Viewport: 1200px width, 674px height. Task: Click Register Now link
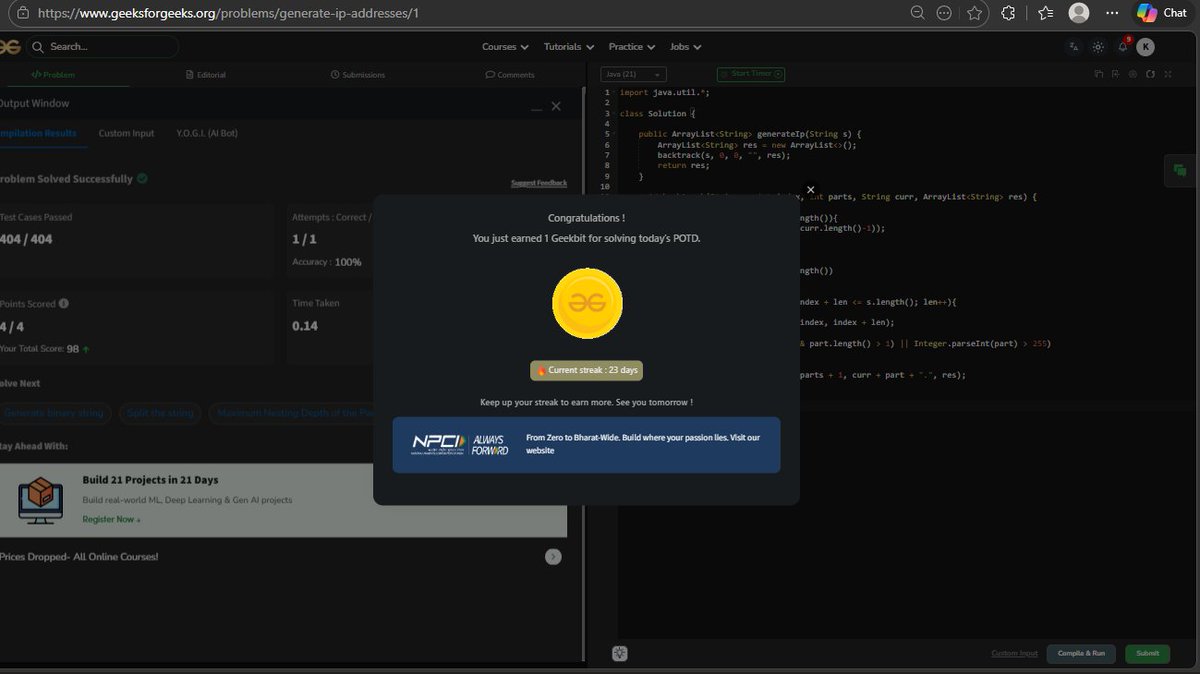(111, 519)
